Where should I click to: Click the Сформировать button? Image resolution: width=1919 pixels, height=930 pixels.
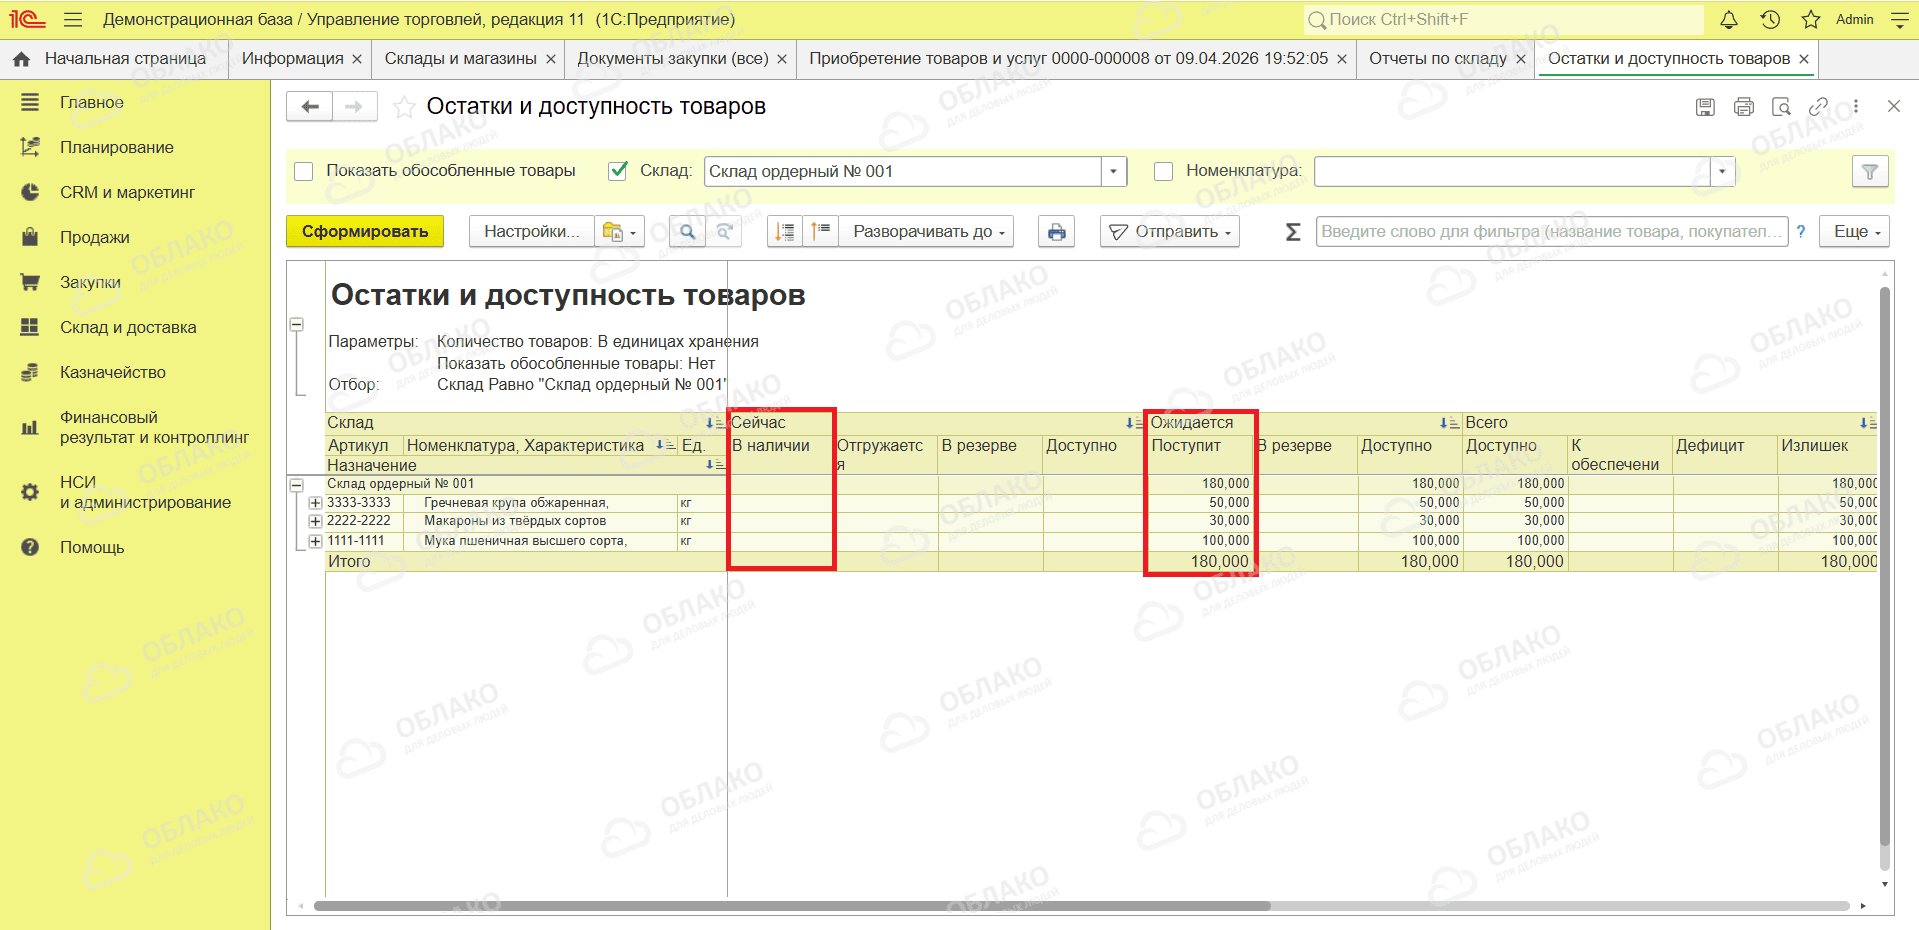[365, 232]
